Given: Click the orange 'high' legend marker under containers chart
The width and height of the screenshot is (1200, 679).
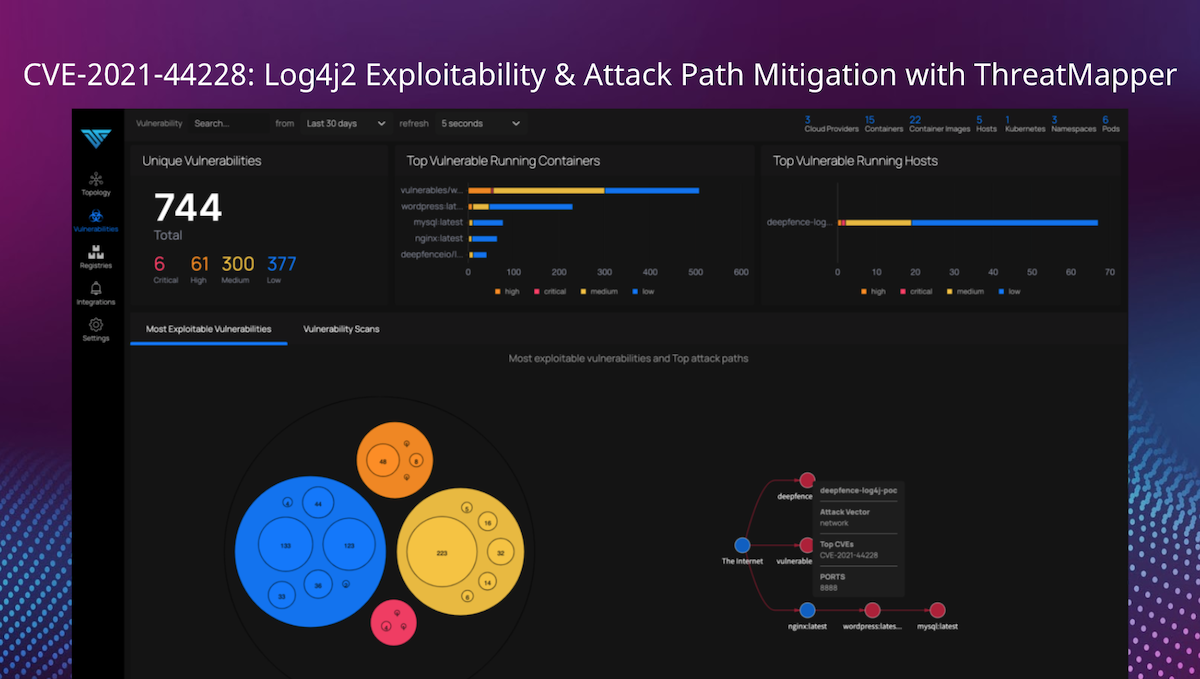Looking at the screenshot, I should point(497,291).
